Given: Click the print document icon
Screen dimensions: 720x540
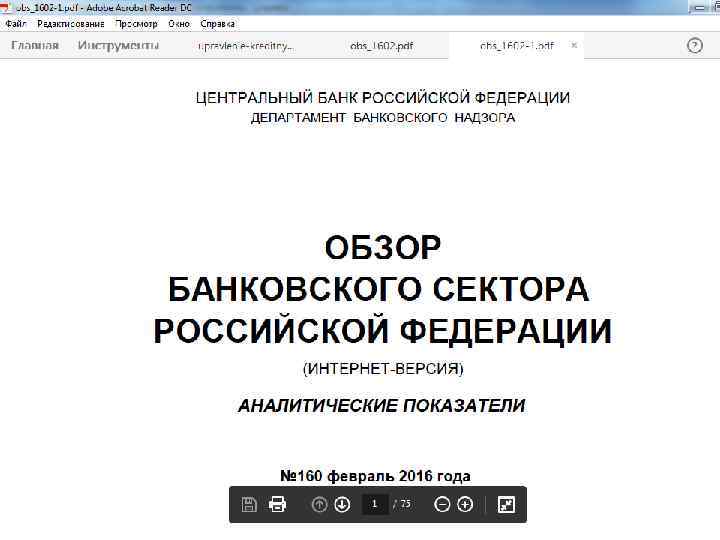Looking at the screenshot, I should (277, 504).
